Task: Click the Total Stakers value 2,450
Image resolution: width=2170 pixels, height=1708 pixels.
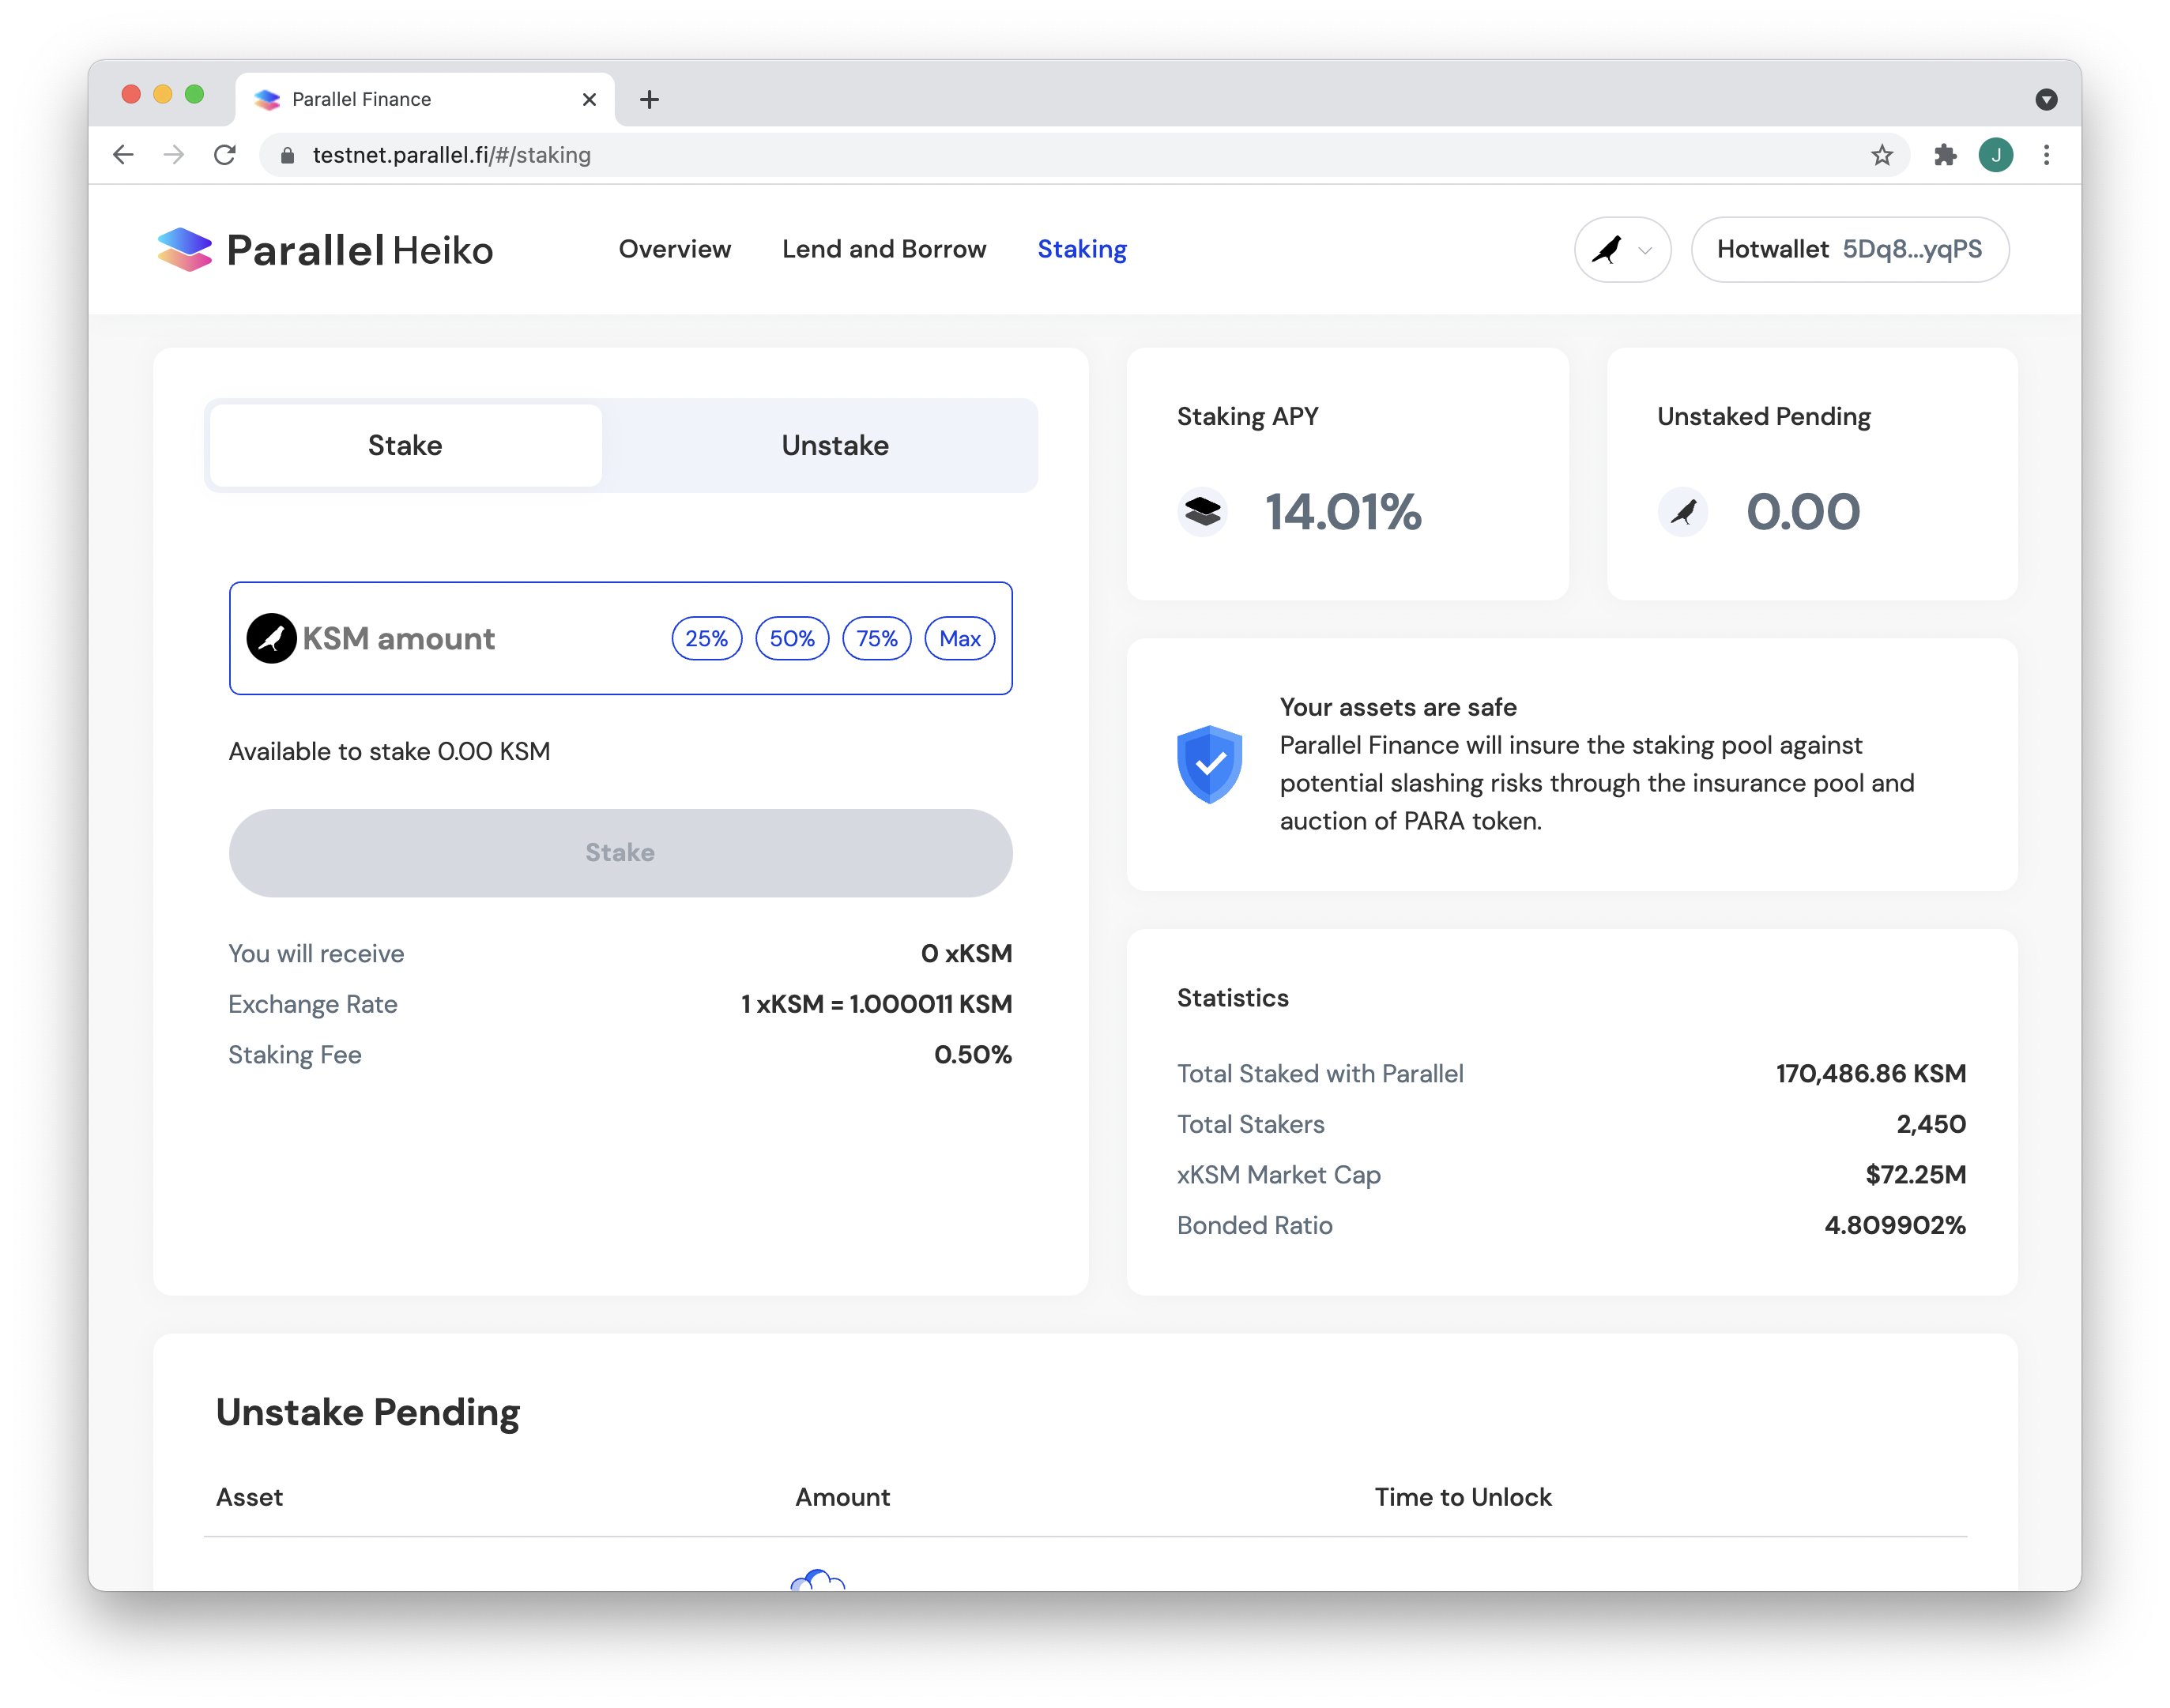Action: [1931, 1124]
